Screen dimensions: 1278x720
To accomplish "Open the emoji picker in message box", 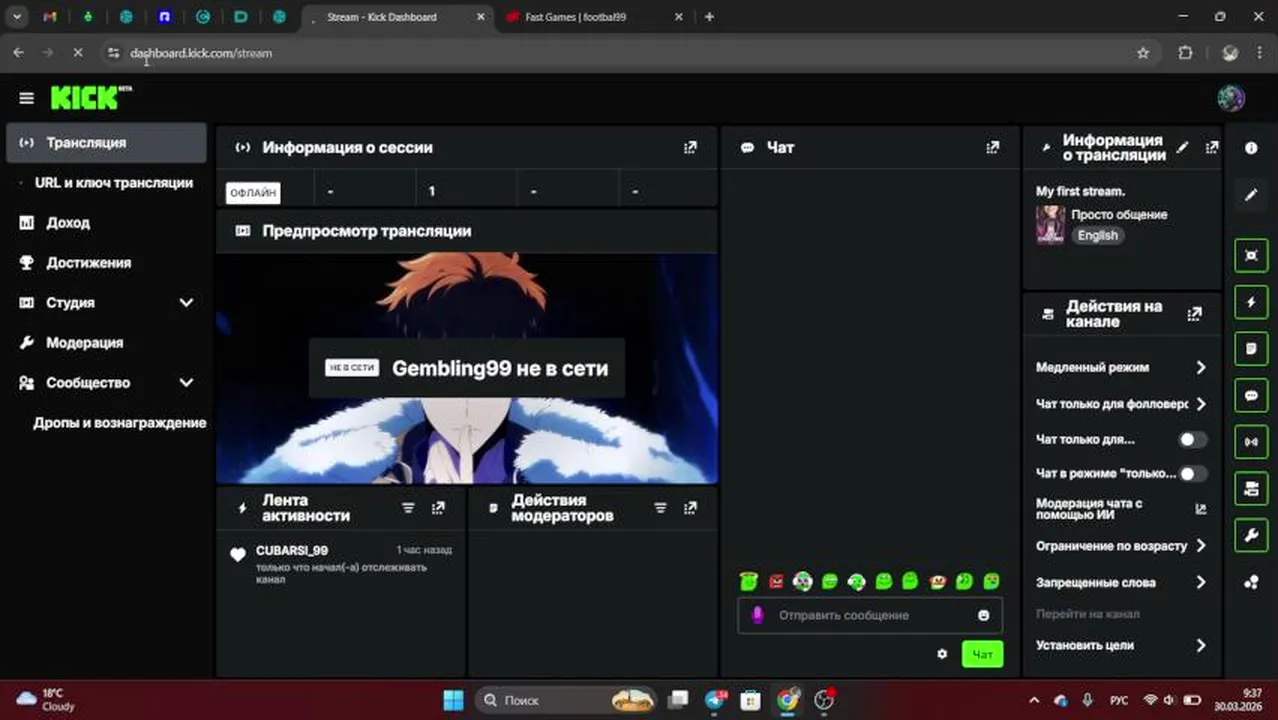I will [983, 615].
